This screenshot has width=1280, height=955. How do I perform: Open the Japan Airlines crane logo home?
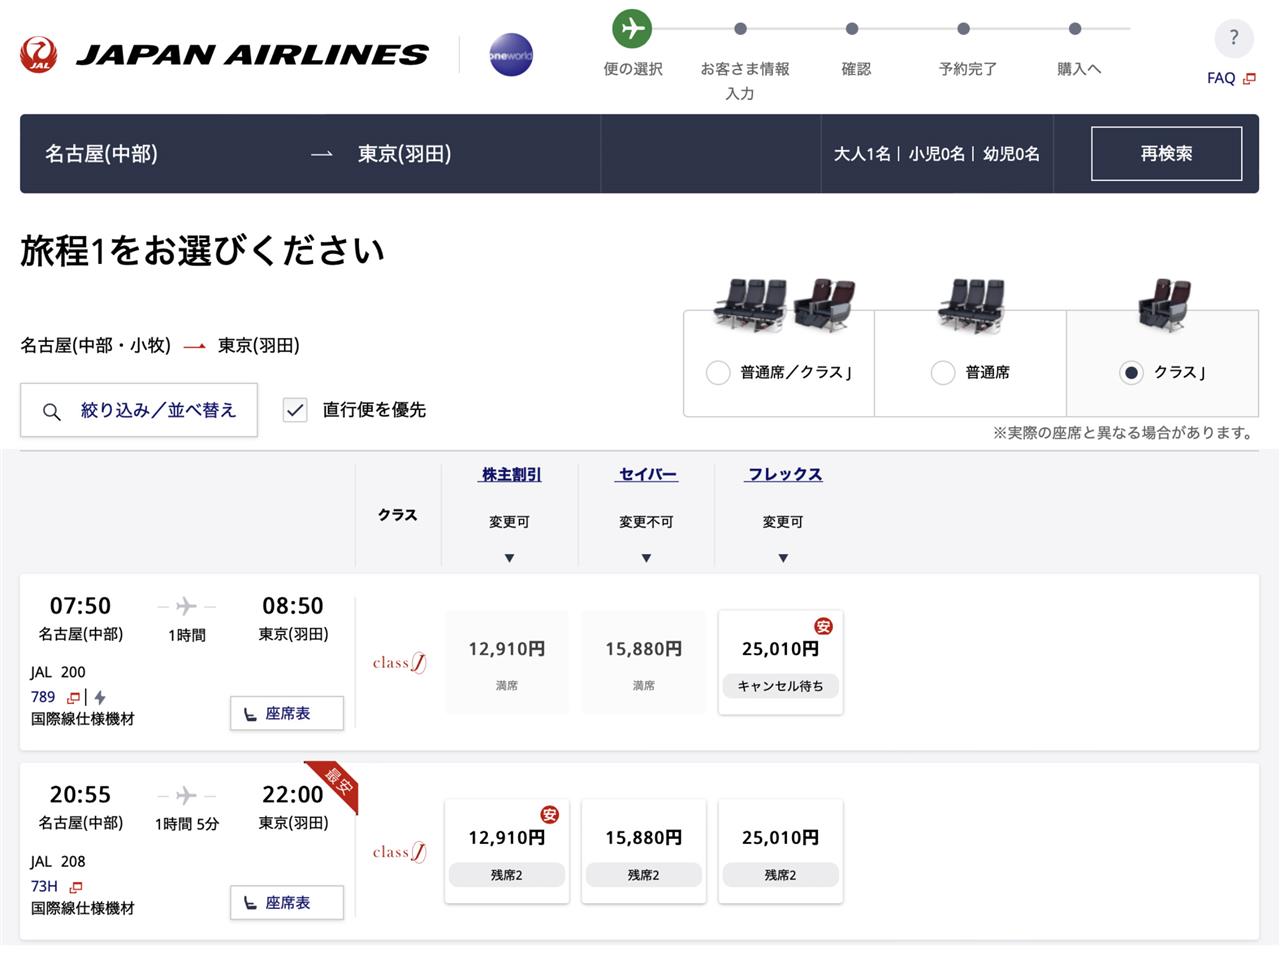click(x=39, y=54)
